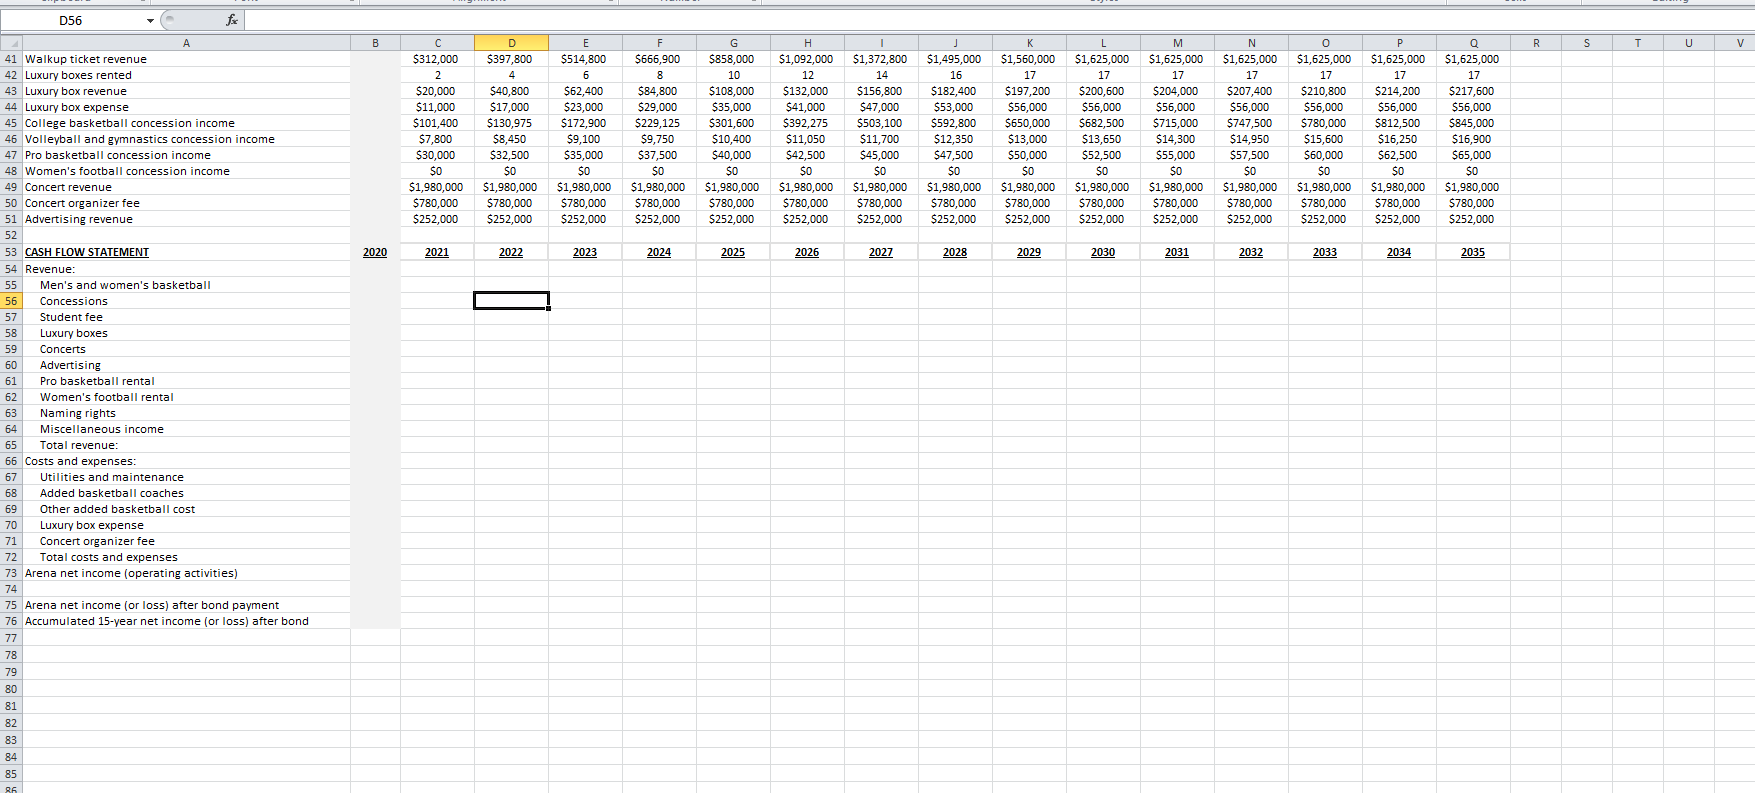Select the "College basketball concession income" cell
1755x793 pixels.
tap(186, 123)
